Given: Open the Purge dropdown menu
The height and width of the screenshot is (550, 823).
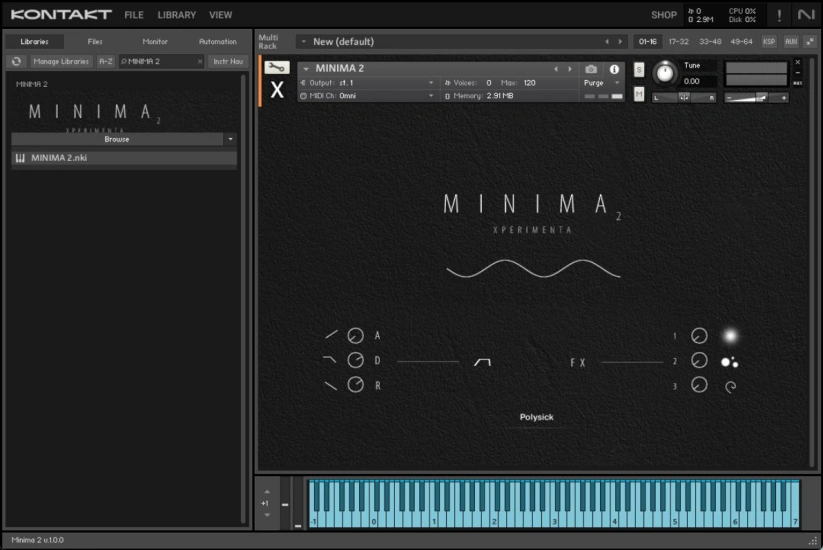Looking at the screenshot, I should pyautogui.click(x=602, y=83).
